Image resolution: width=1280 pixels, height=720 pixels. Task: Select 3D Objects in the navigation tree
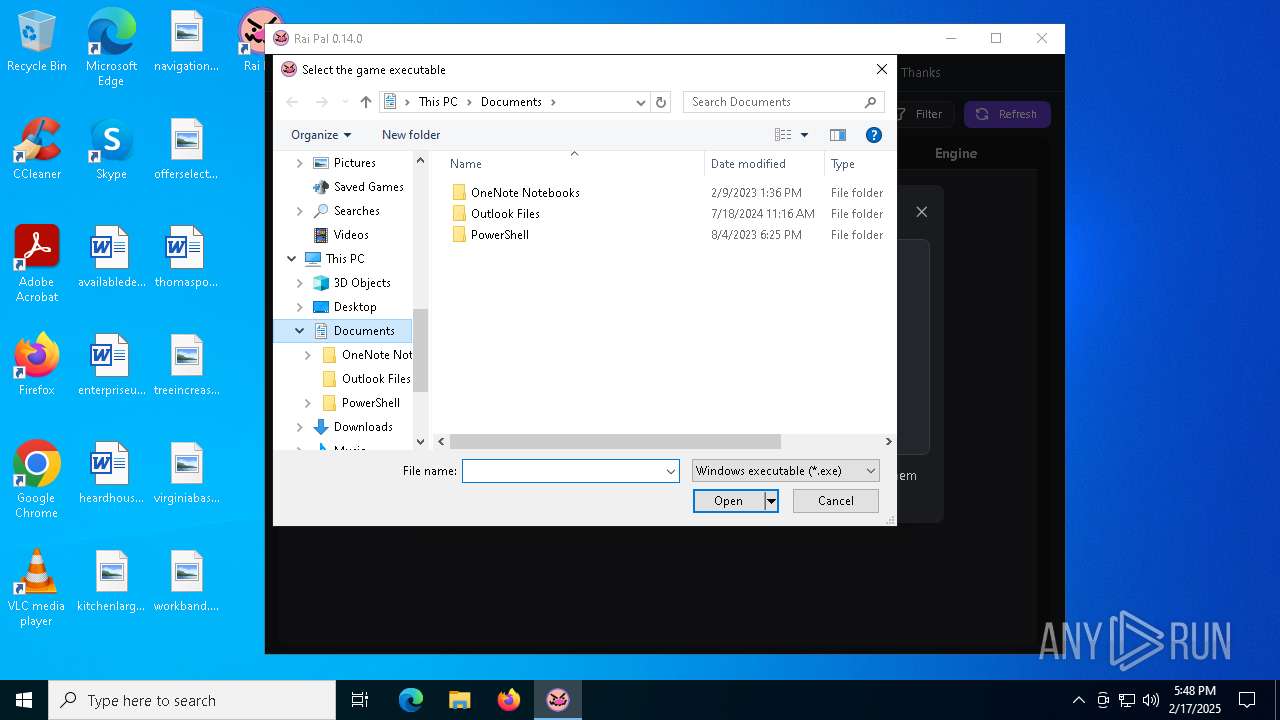click(362, 283)
